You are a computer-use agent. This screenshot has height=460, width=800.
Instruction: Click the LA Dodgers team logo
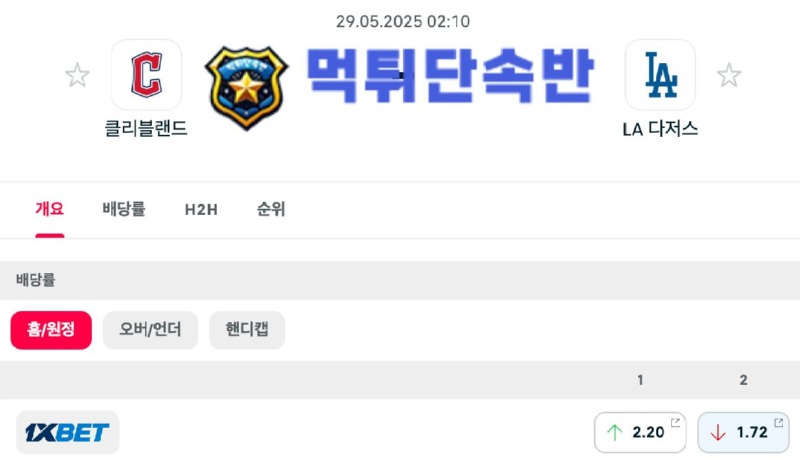coord(660,74)
